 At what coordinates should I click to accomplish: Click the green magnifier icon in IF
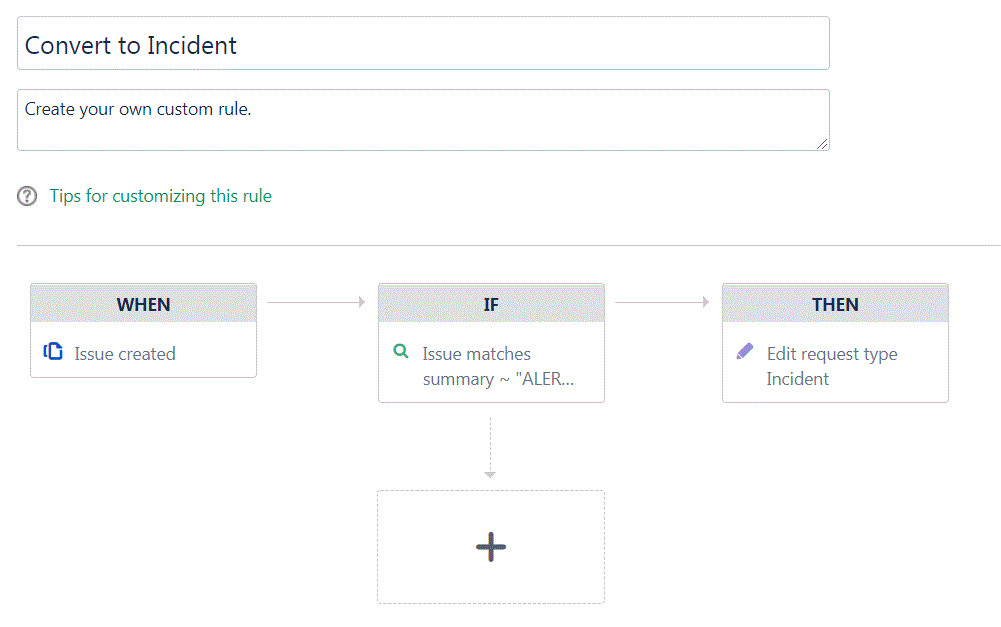[401, 351]
